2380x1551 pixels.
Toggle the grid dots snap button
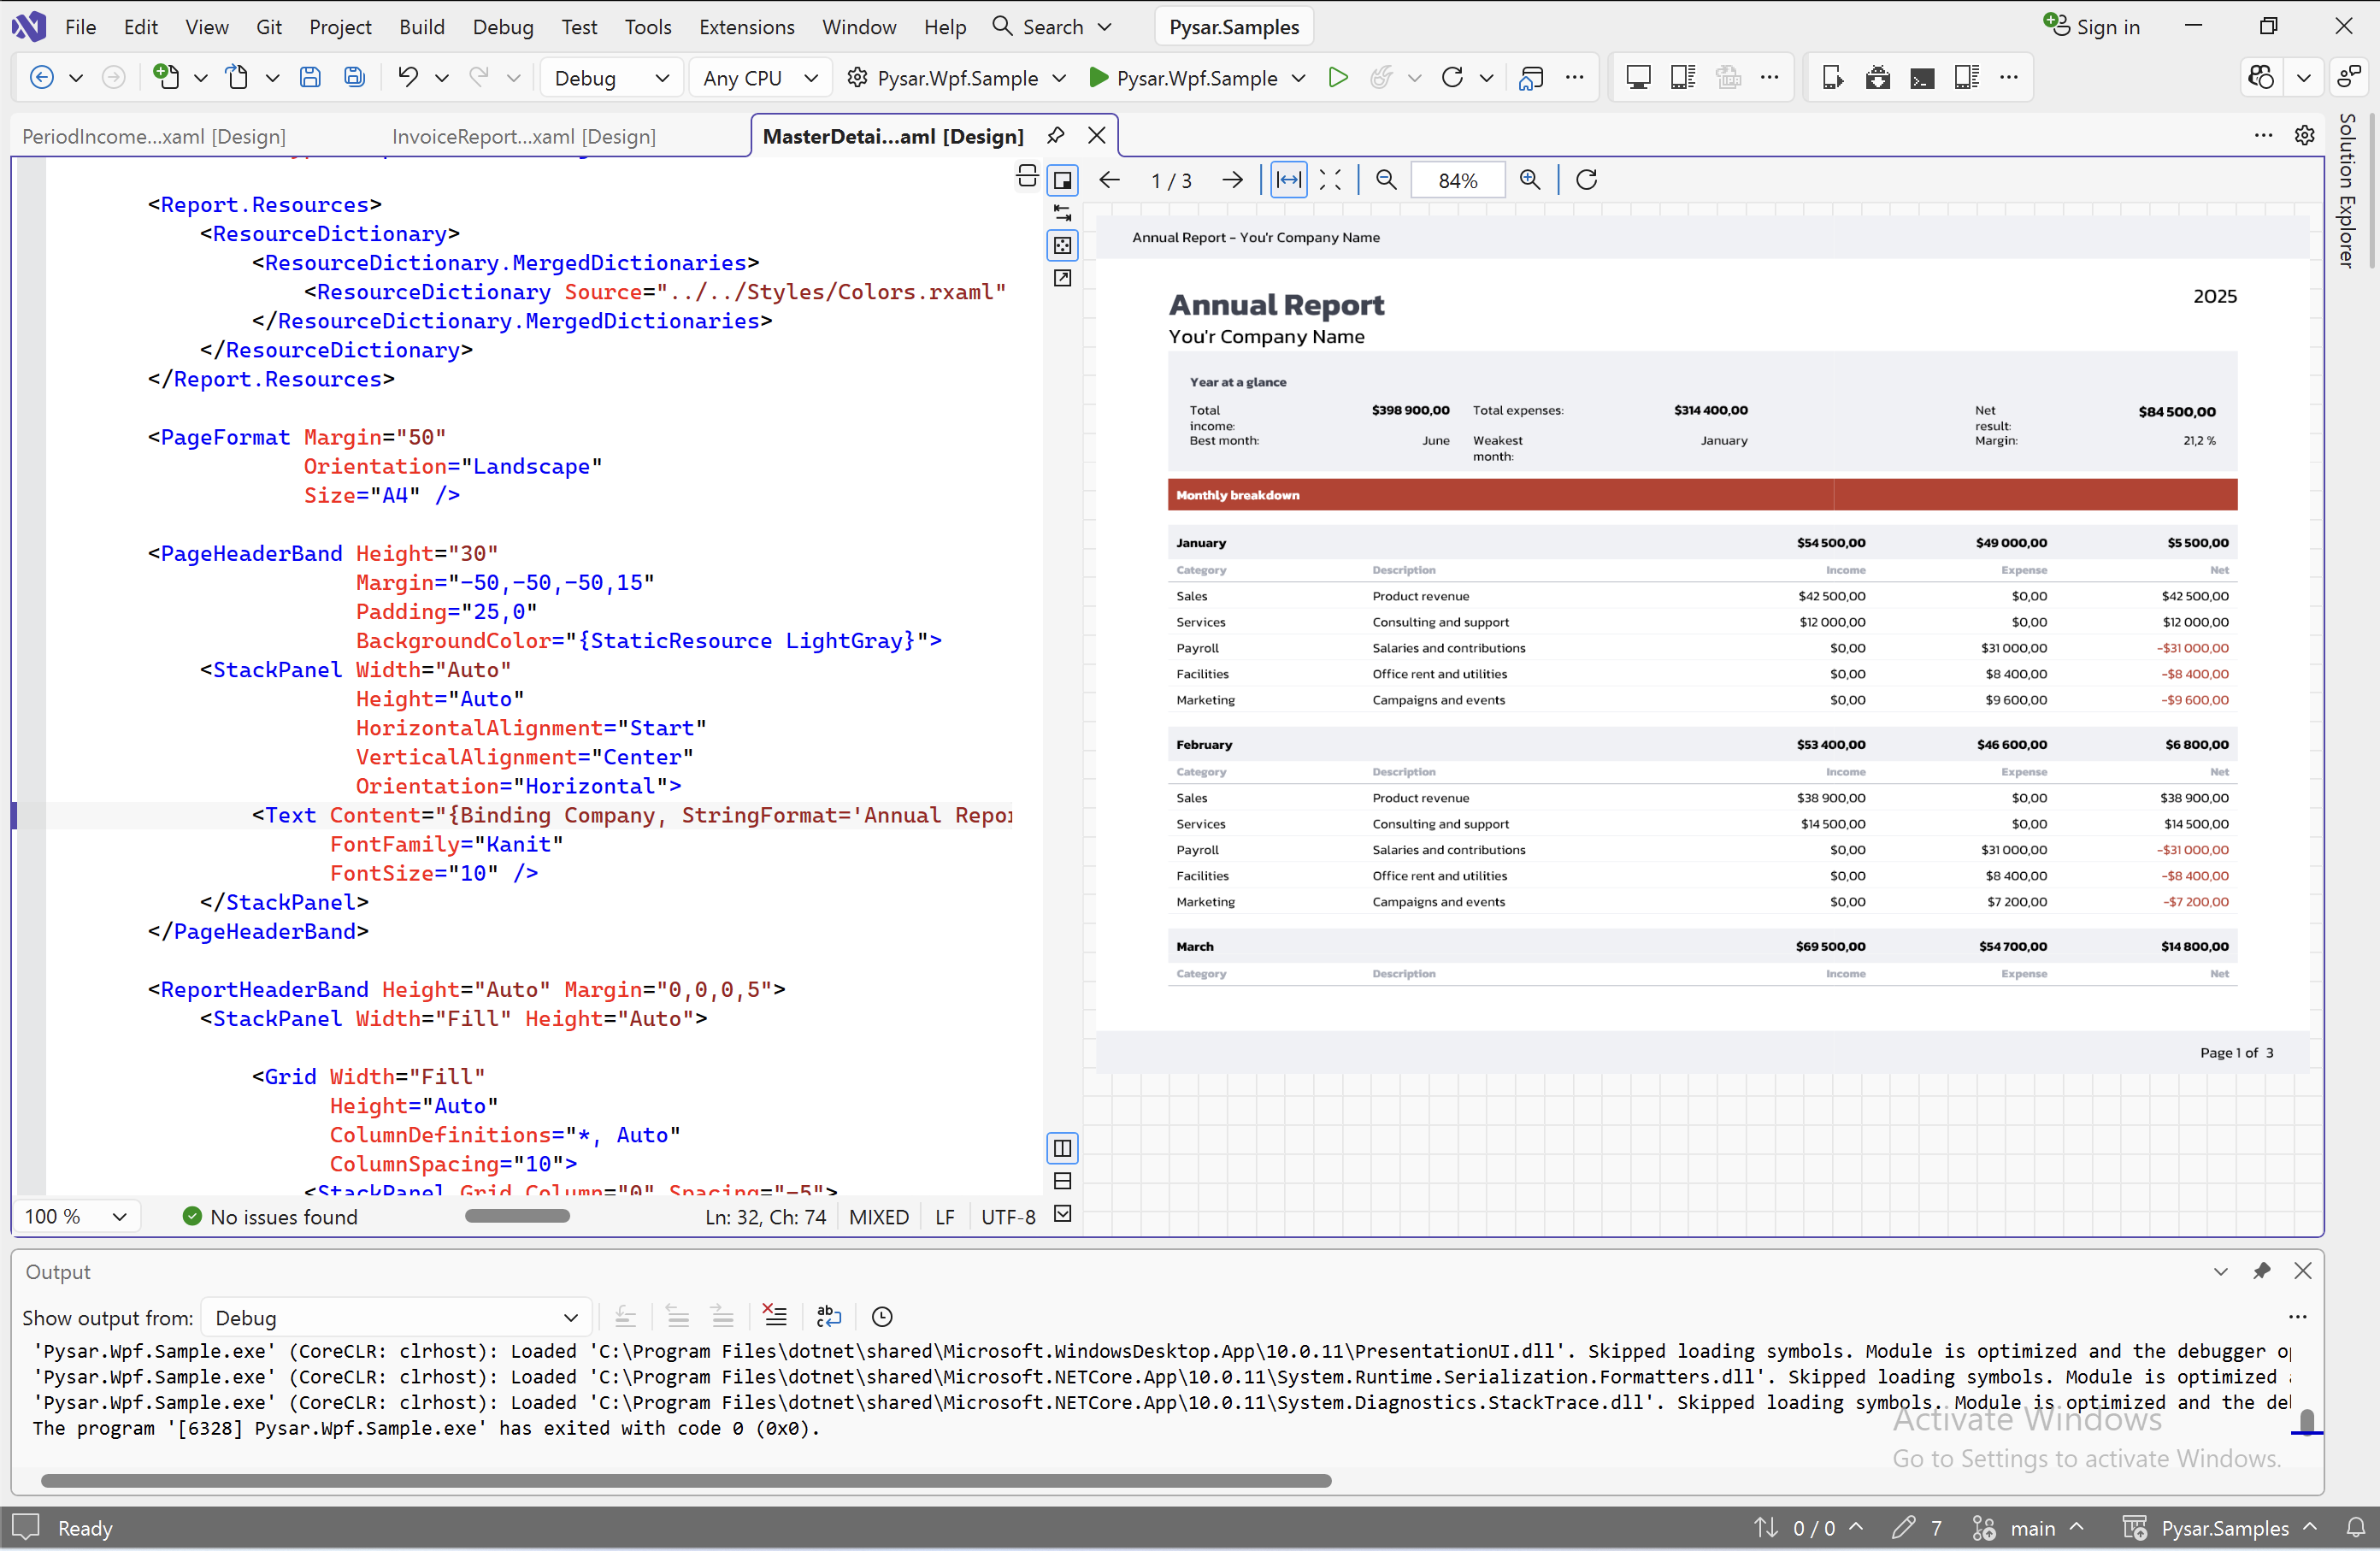tap(1063, 246)
